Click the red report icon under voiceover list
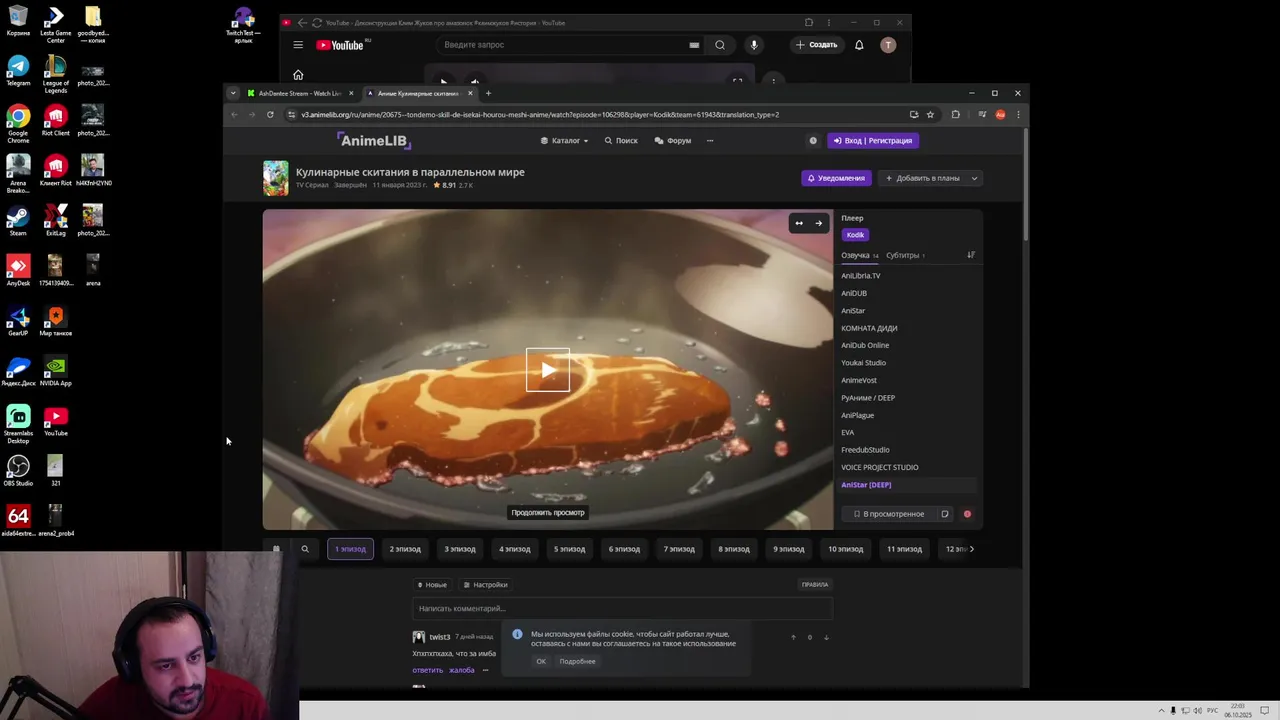Image resolution: width=1280 pixels, height=720 pixels. coord(967,514)
